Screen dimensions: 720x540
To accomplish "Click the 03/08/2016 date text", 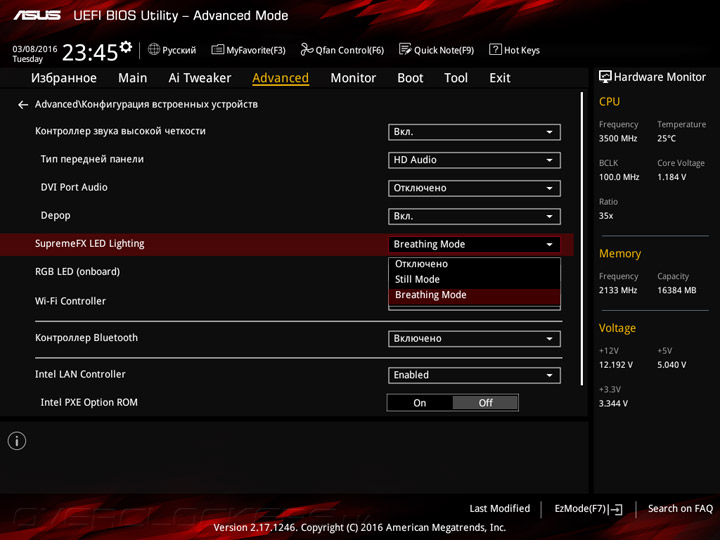I will (35, 49).
